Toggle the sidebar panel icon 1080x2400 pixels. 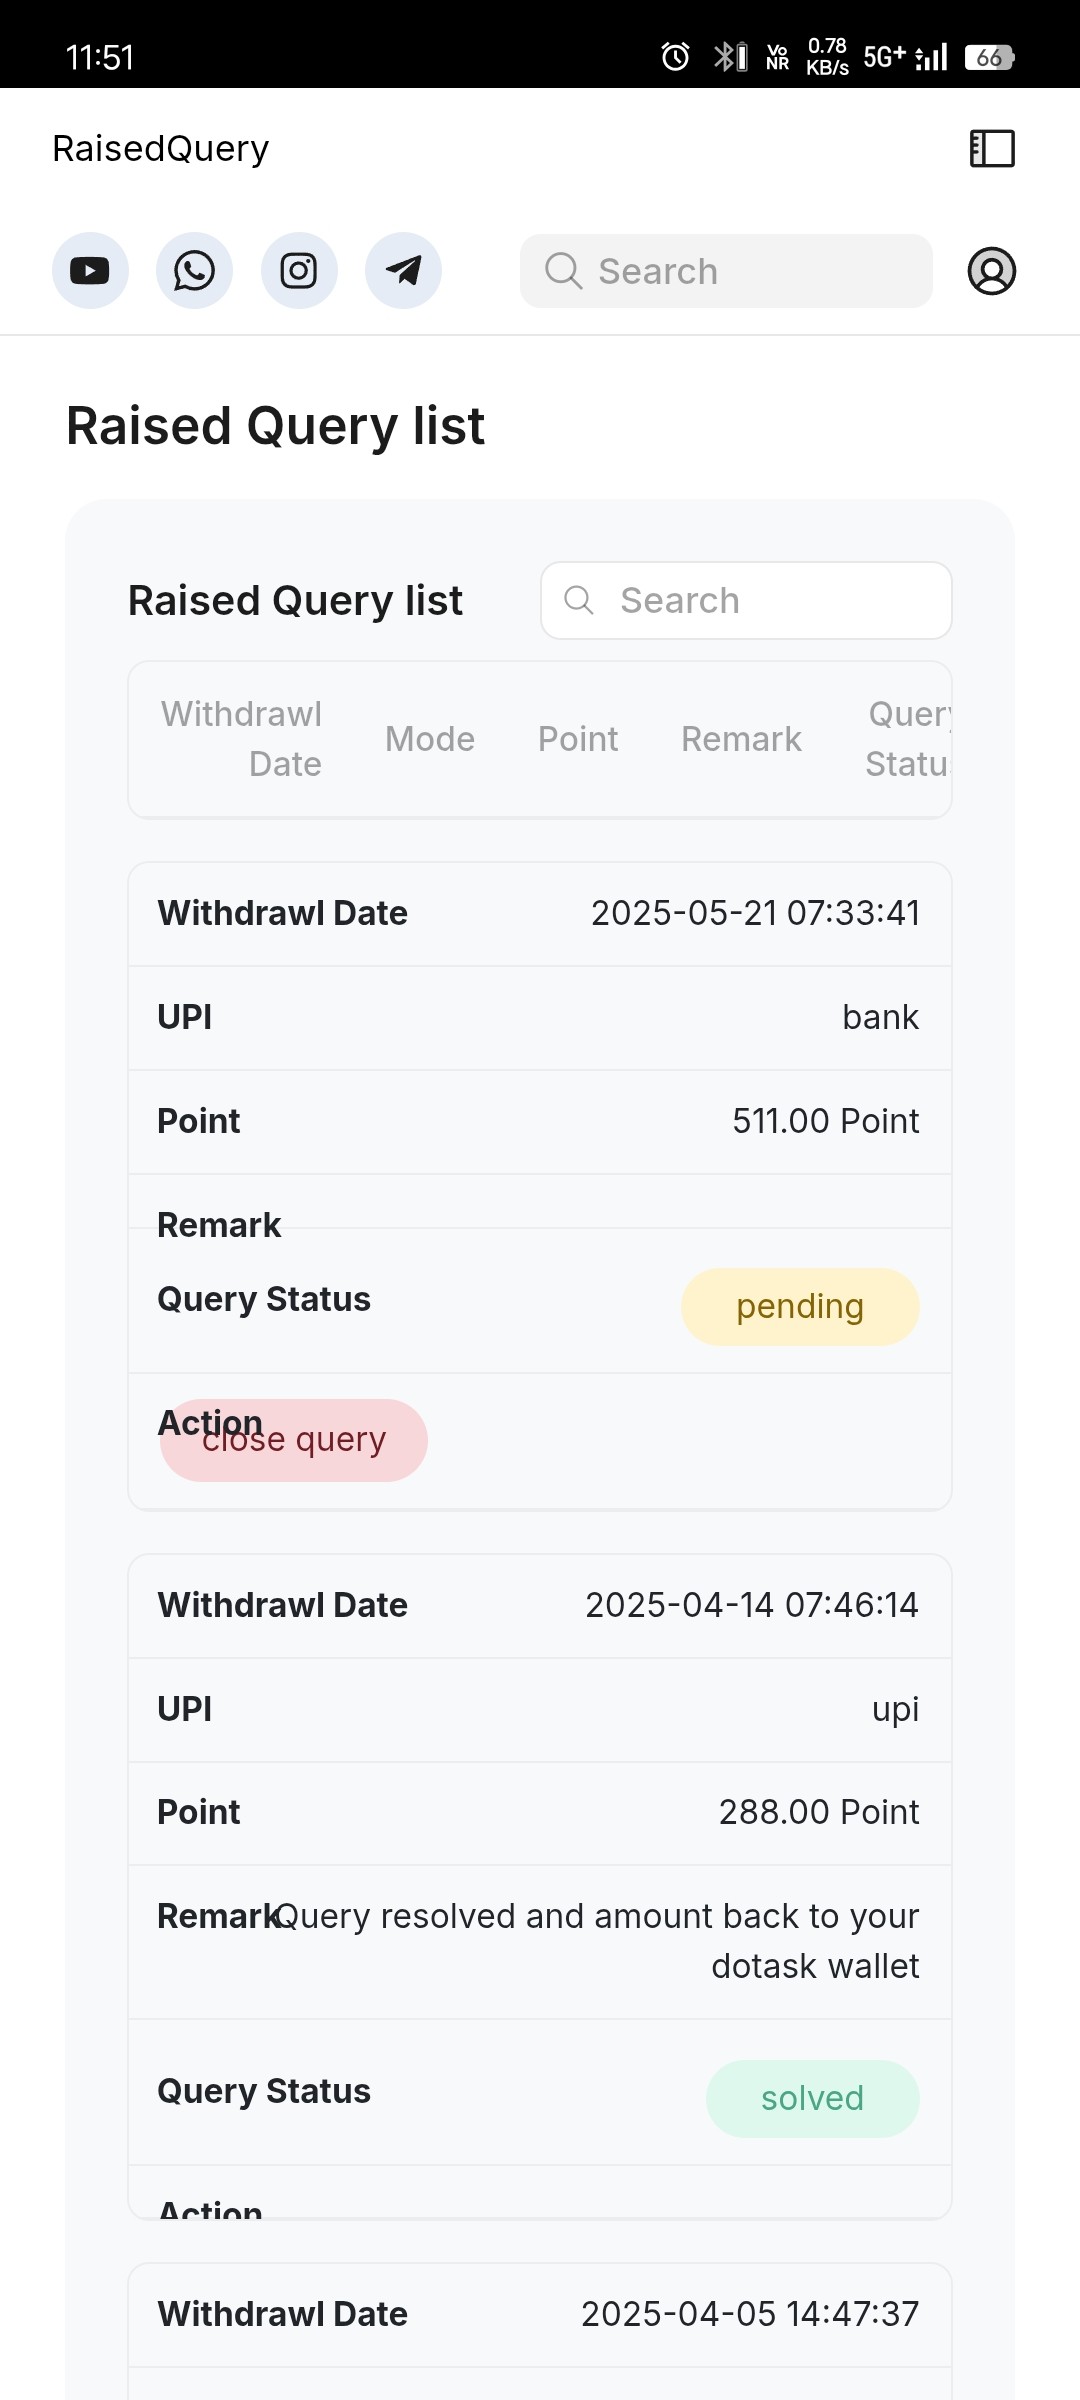point(992,149)
